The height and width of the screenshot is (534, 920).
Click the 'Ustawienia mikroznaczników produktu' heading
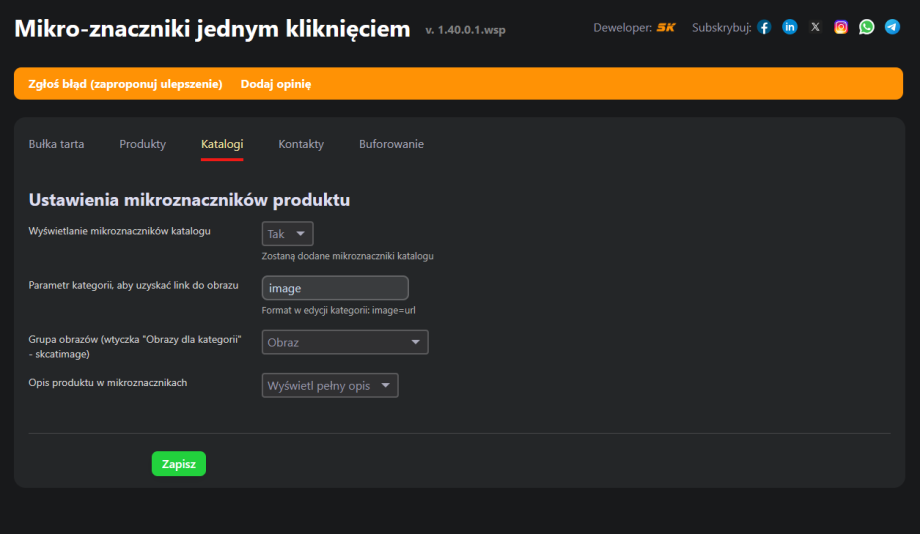190,200
